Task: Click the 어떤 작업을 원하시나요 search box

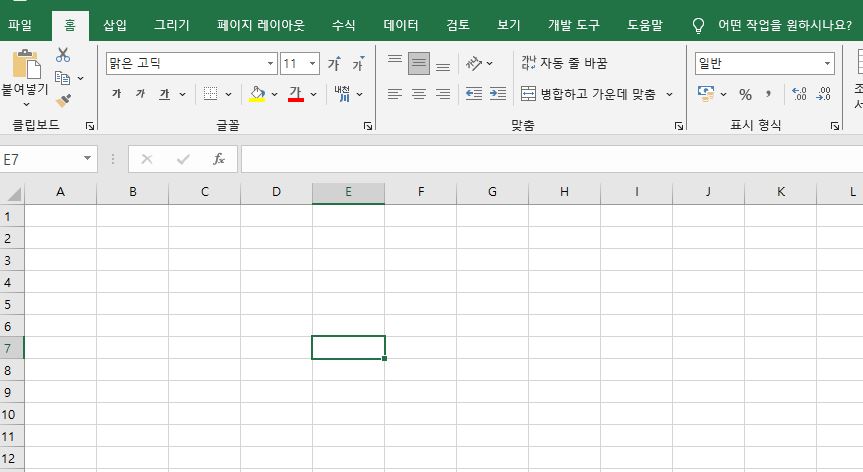Action: [784, 25]
